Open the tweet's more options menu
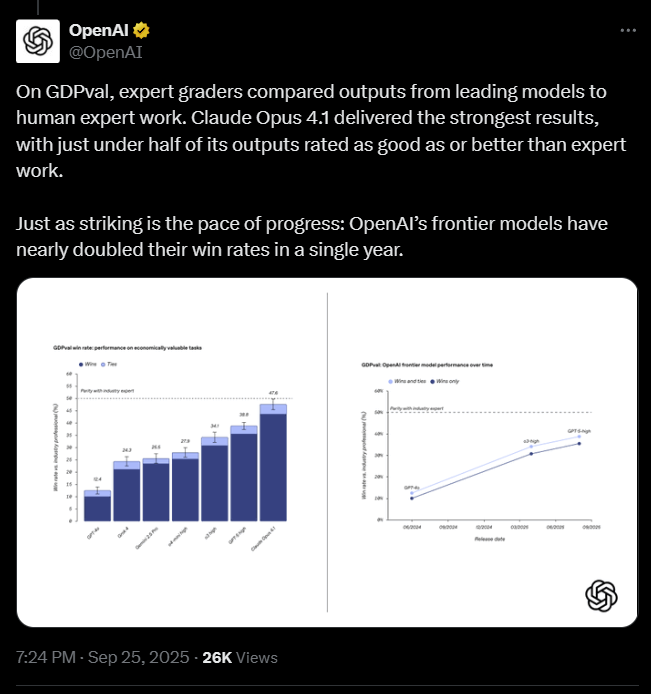The width and height of the screenshot is (651, 694). [627, 31]
